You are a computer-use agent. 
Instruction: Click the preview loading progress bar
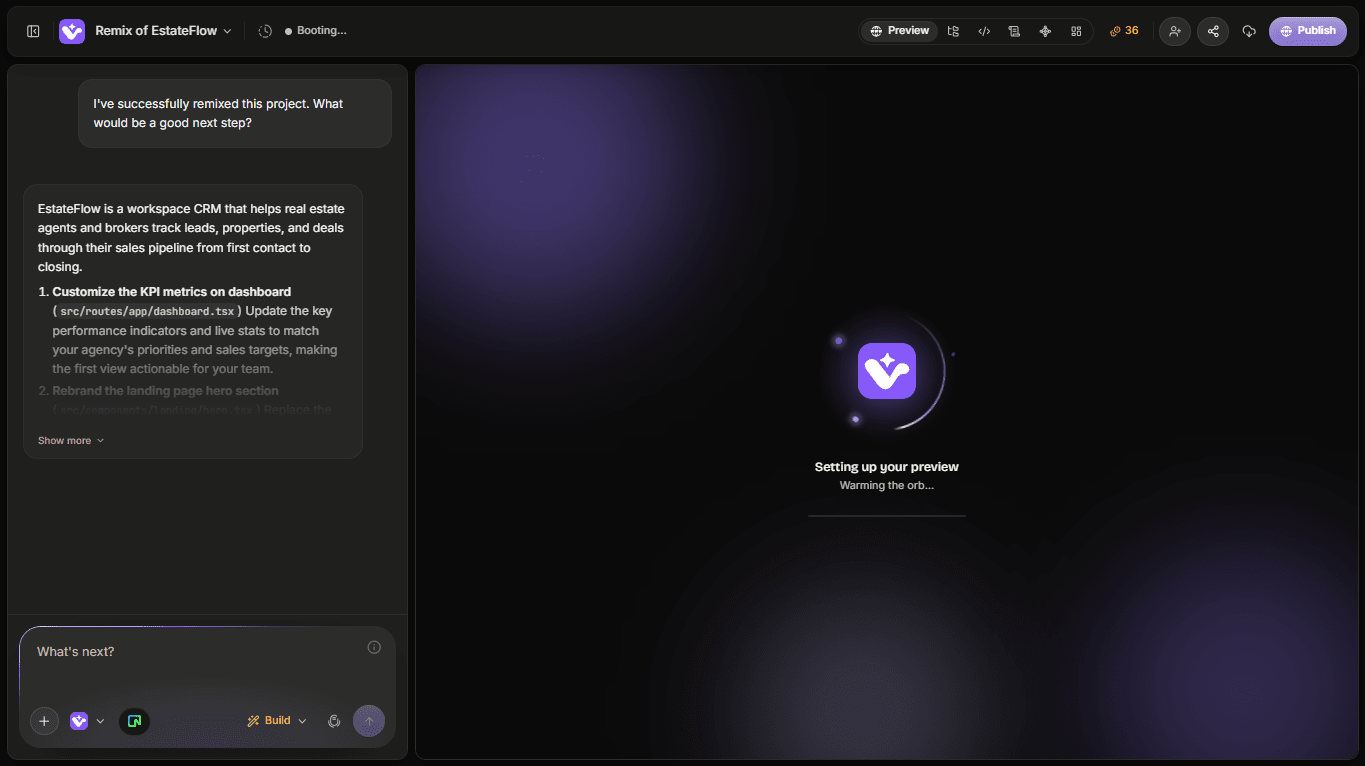(x=887, y=516)
